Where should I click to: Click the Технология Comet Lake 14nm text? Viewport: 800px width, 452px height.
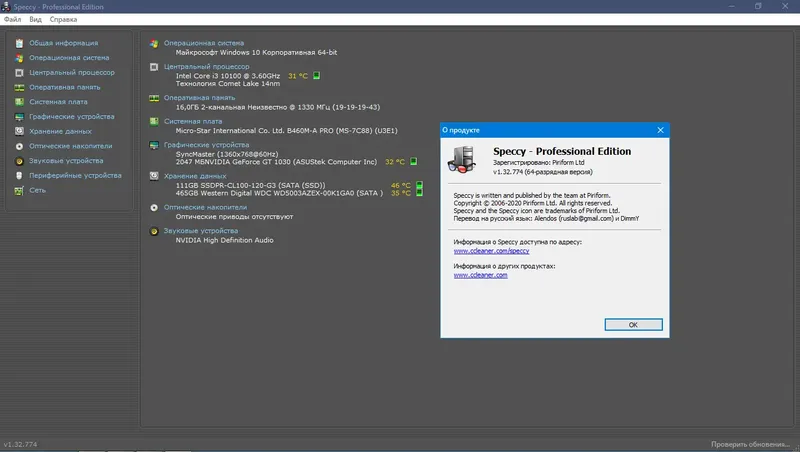point(228,84)
